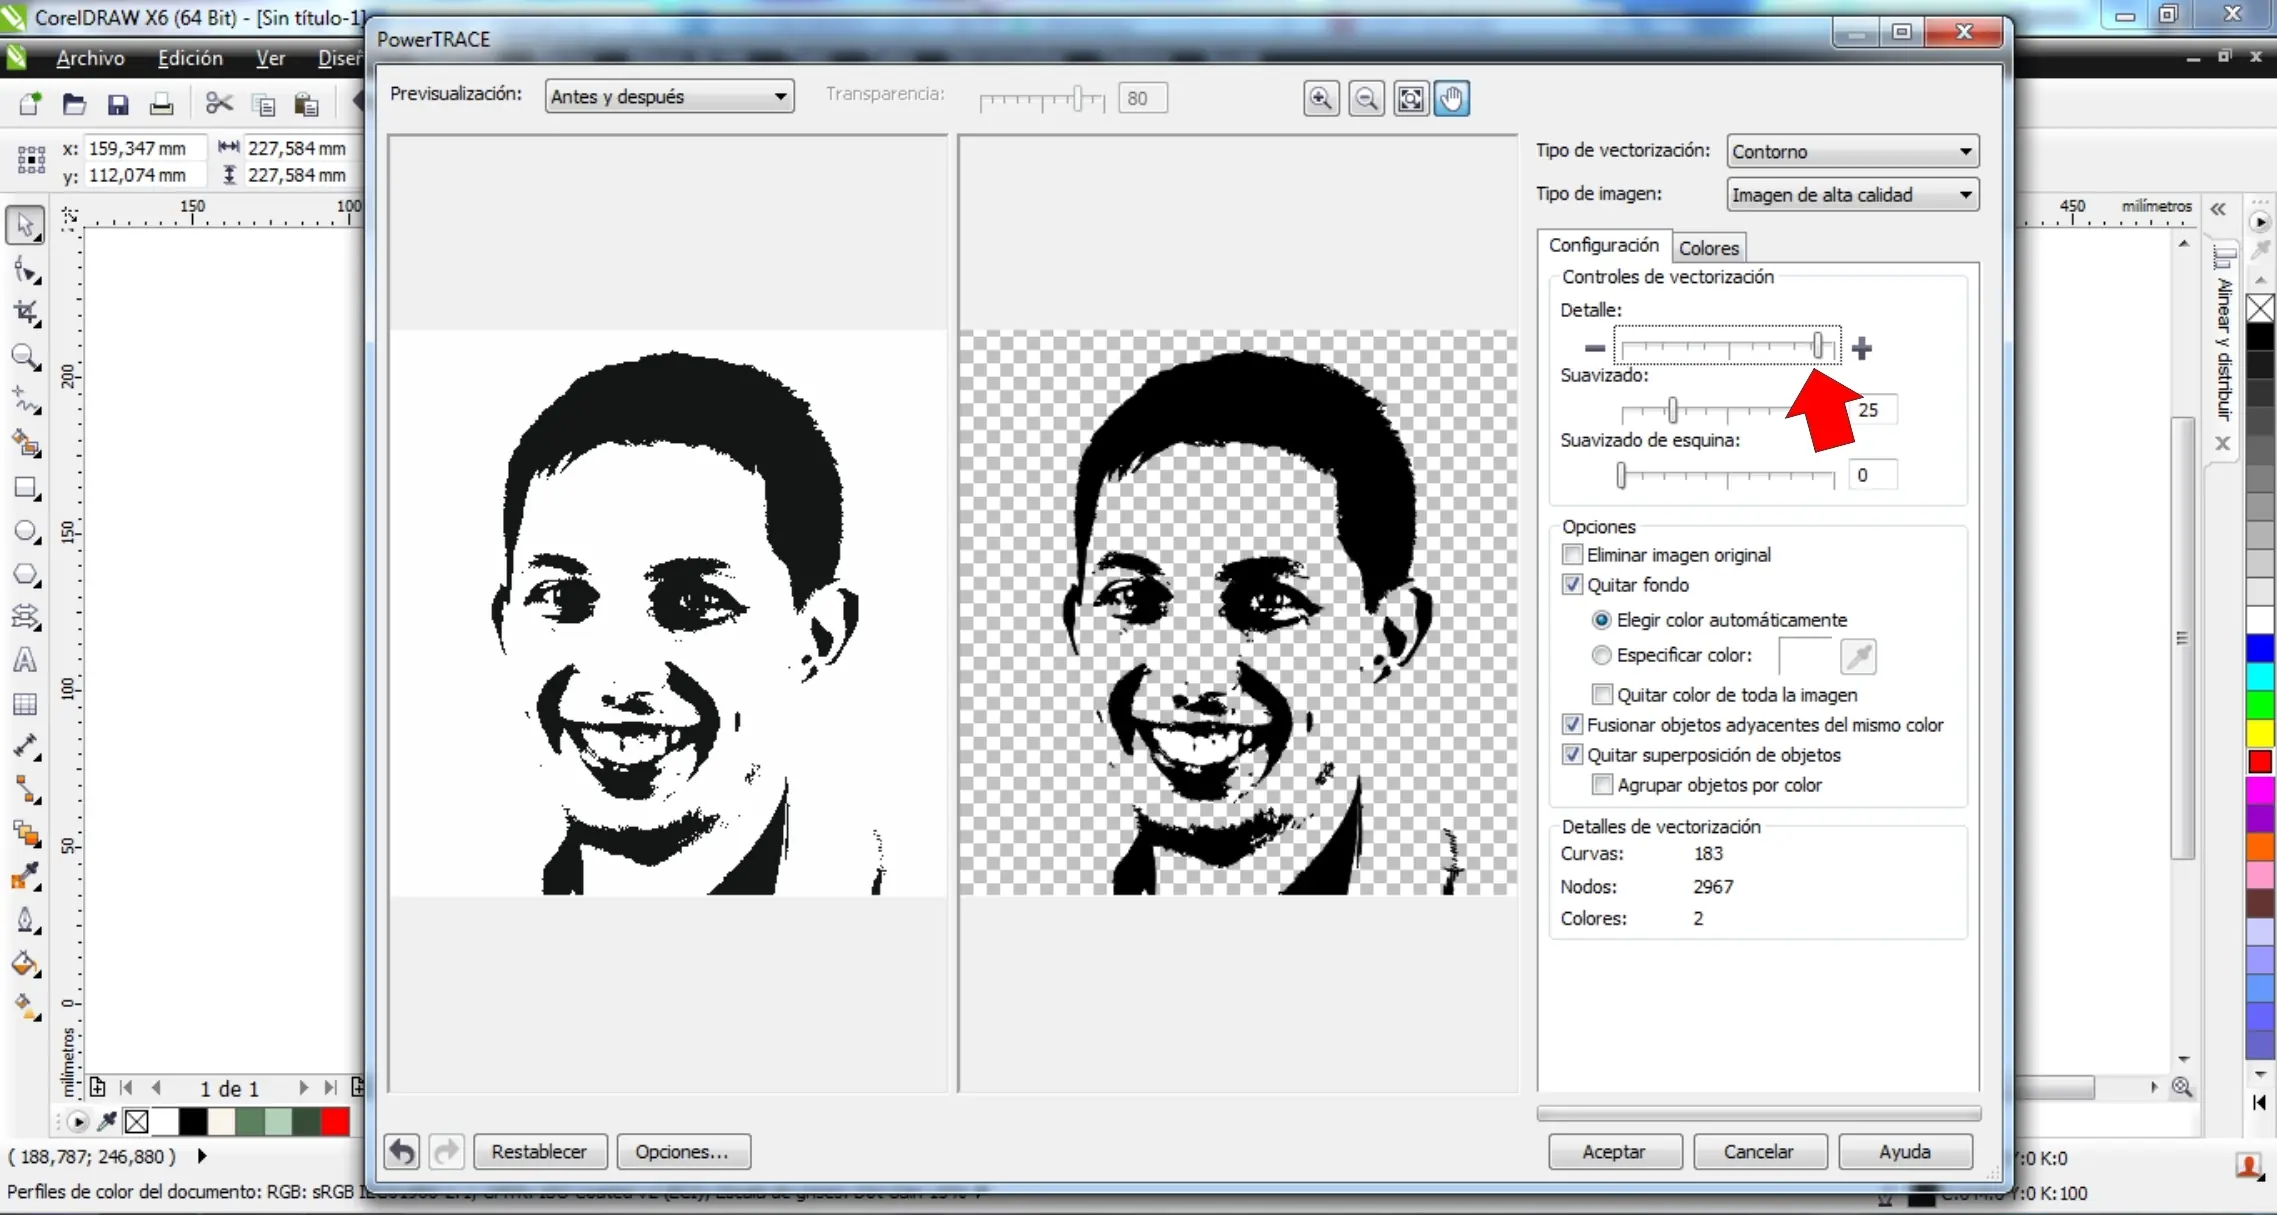Click the Suavizado slider handle
Screen dimensions: 2277x1215
tap(1672, 410)
